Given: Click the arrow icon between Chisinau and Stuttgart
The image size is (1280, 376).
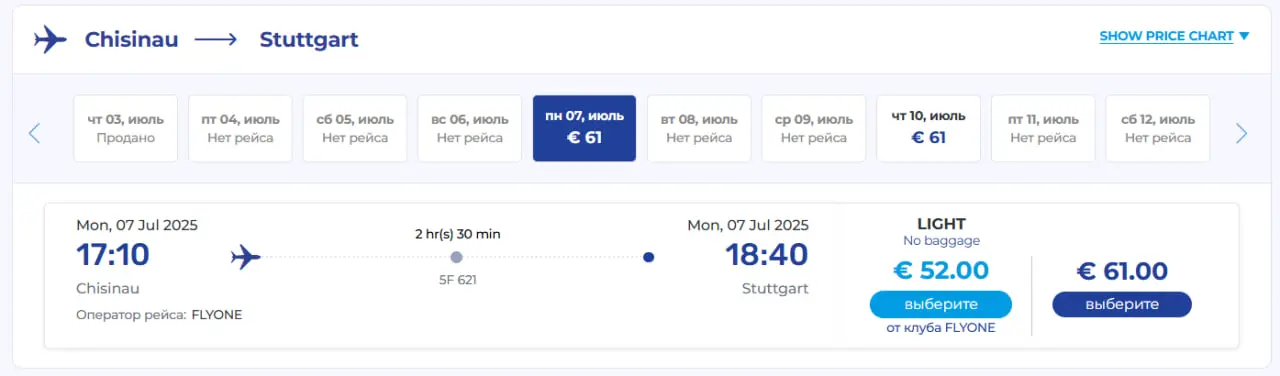Looking at the screenshot, I should click(216, 40).
